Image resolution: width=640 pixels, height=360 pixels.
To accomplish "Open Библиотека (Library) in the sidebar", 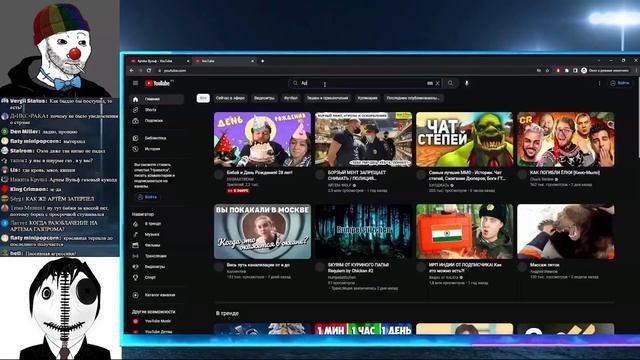I will (x=157, y=138).
